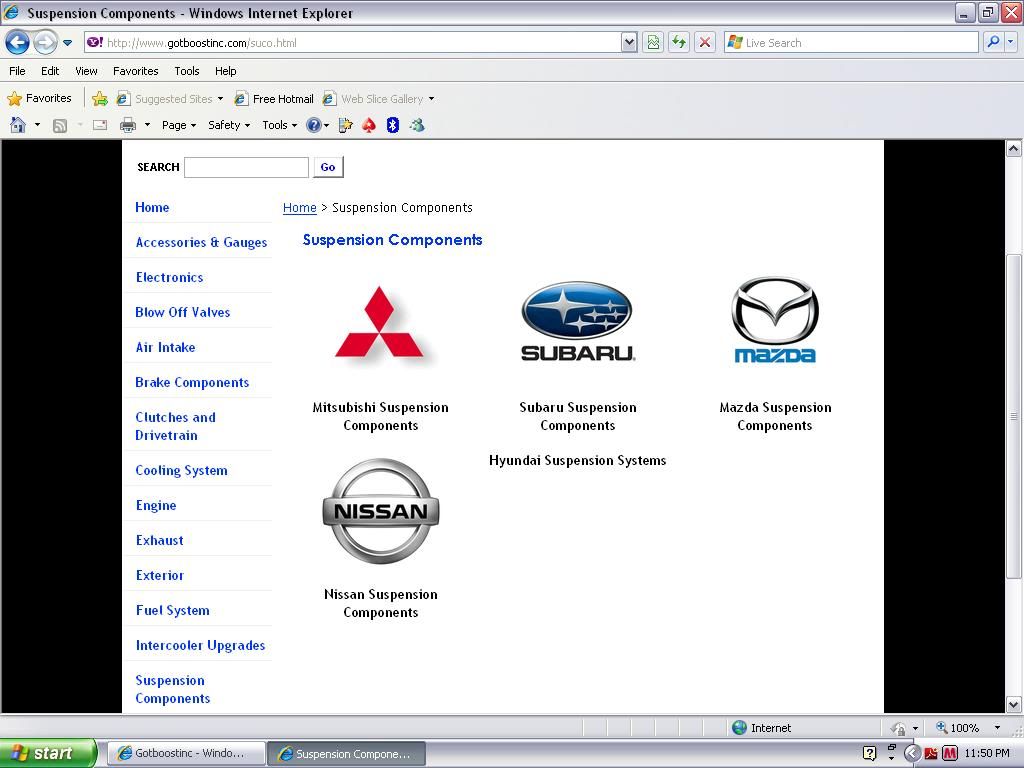Screen dimensions: 1024x768
Task: Click the red poker spade toolbar icon
Action: 369,125
